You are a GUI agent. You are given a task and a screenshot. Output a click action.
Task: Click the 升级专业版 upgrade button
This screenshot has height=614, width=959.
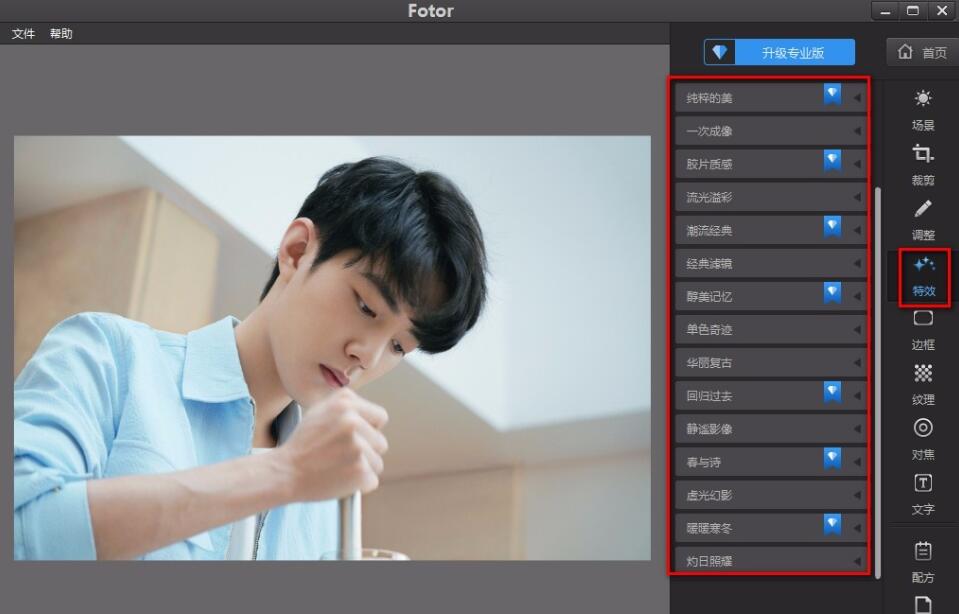tap(780, 53)
